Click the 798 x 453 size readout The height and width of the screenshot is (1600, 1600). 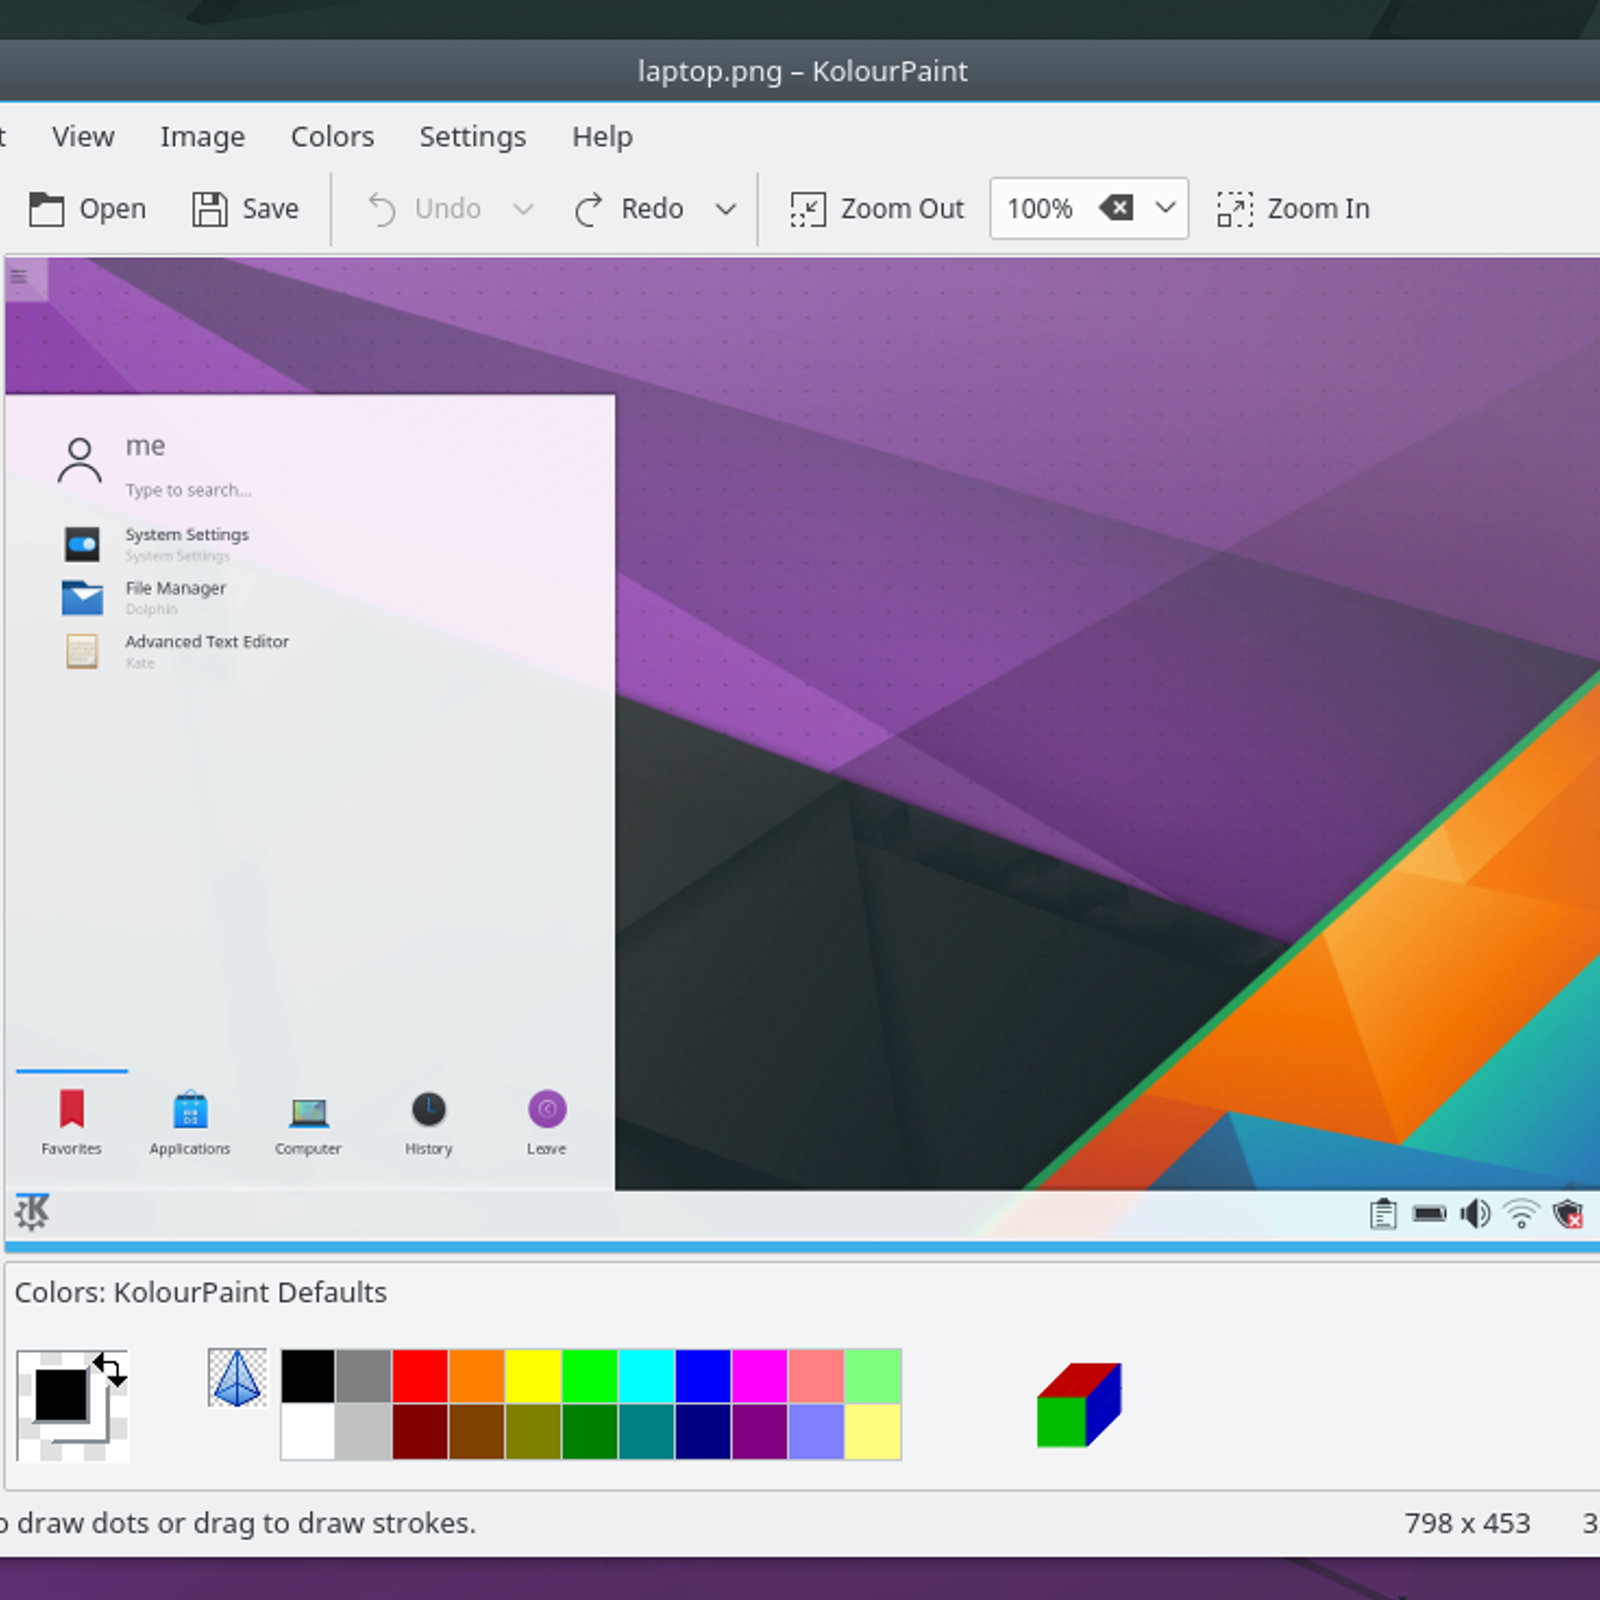(x=1467, y=1523)
